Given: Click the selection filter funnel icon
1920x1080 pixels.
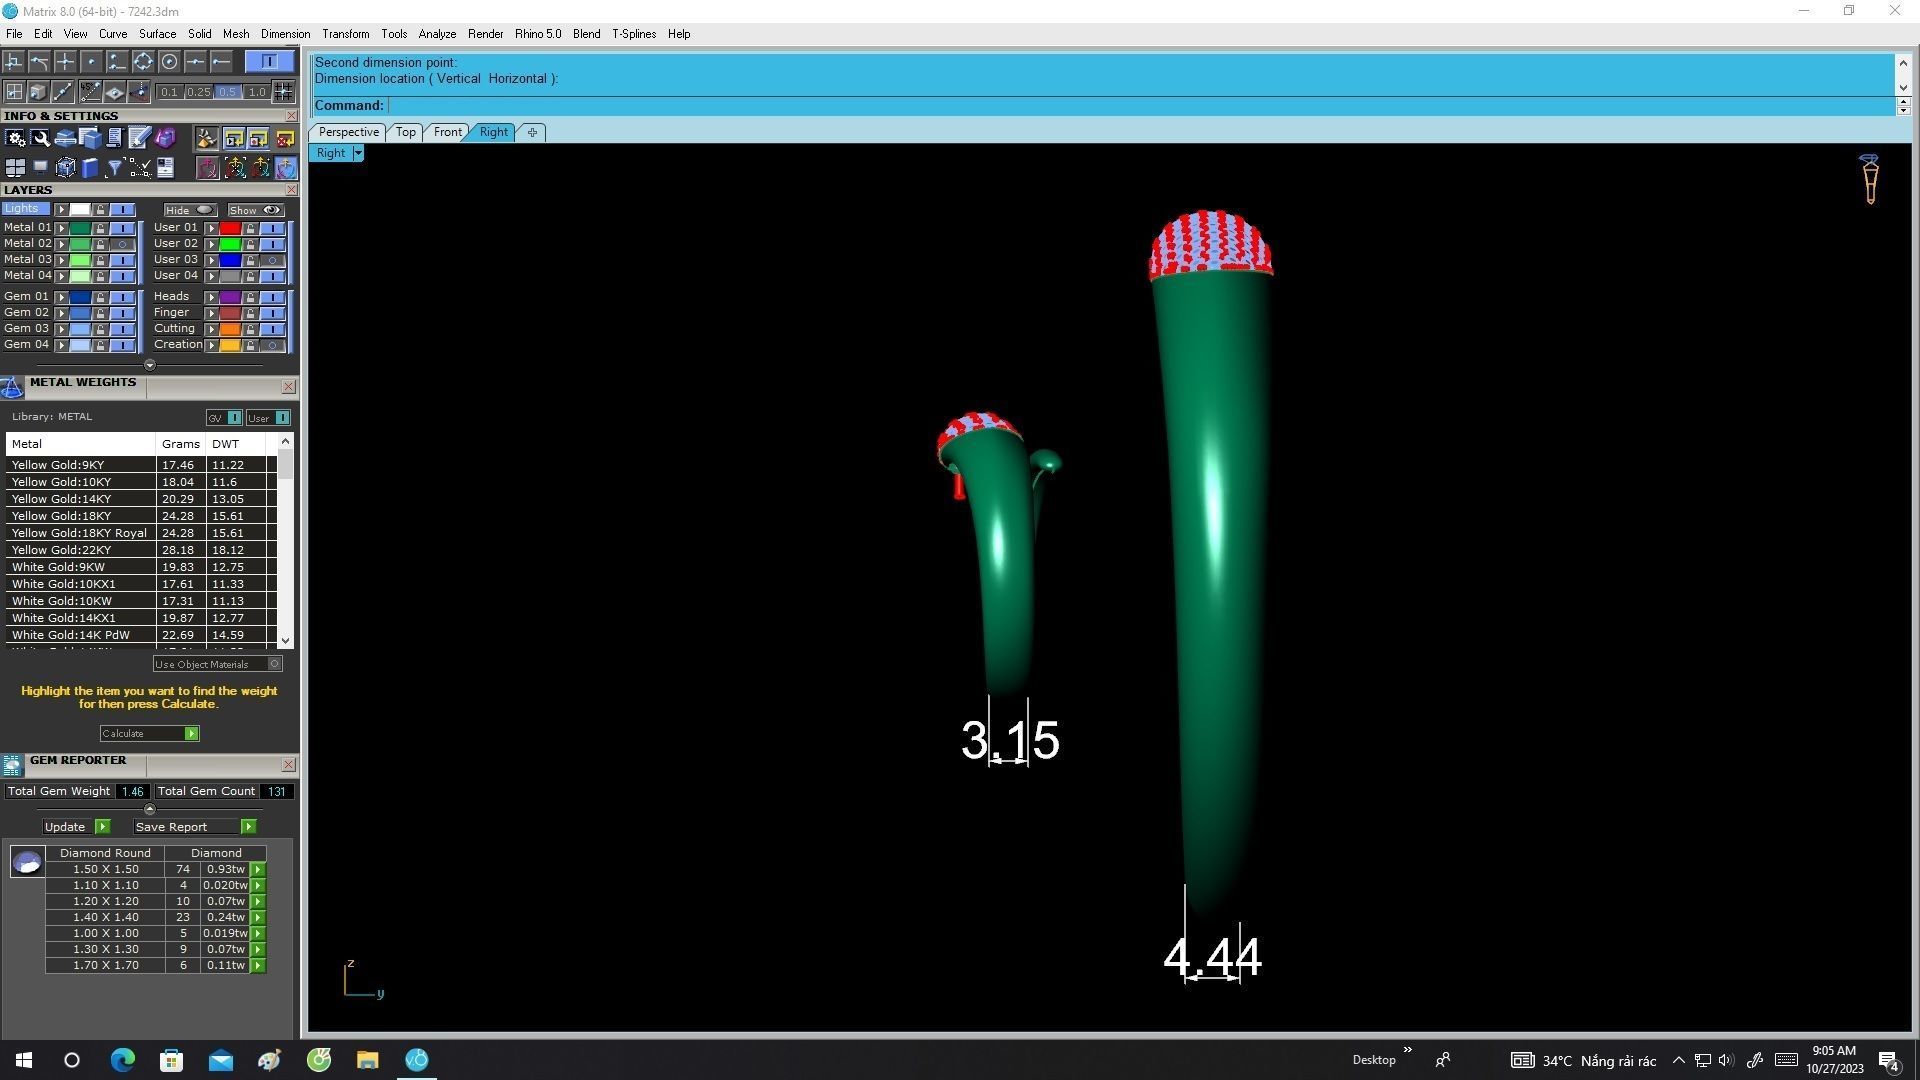Looking at the screenshot, I should pyautogui.click(x=114, y=168).
